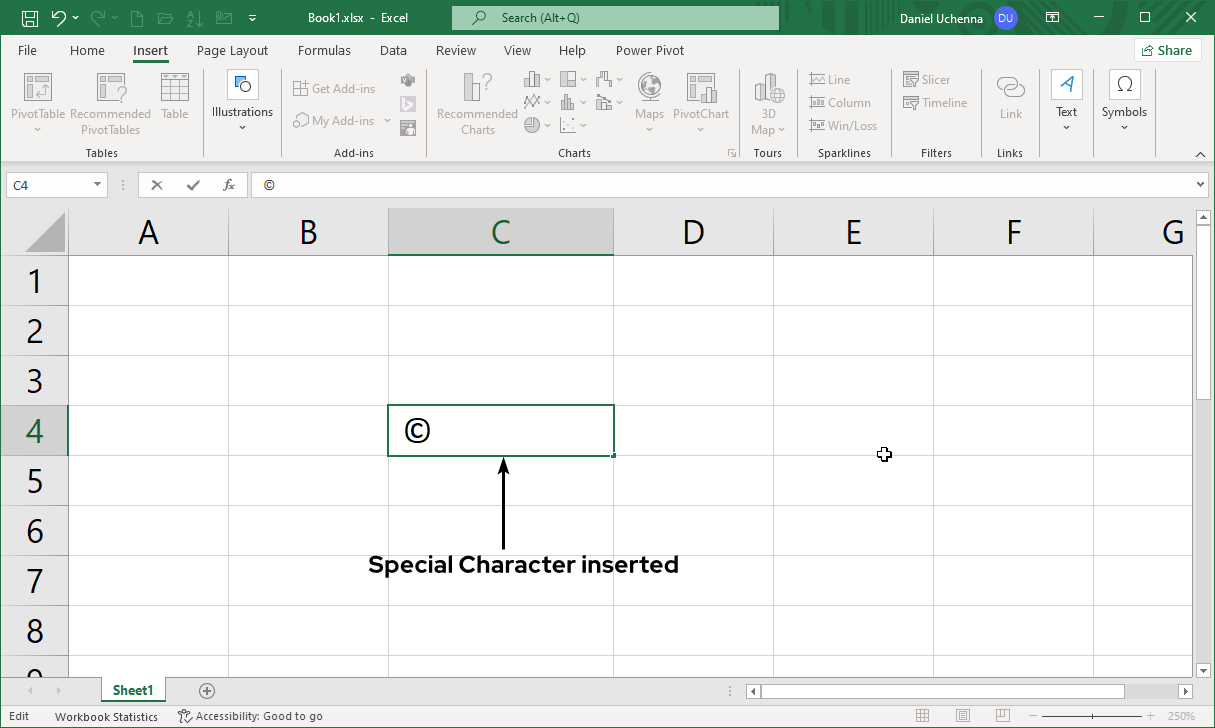
Task: Insert a Win/Loss sparkline
Action: (x=843, y=125)
